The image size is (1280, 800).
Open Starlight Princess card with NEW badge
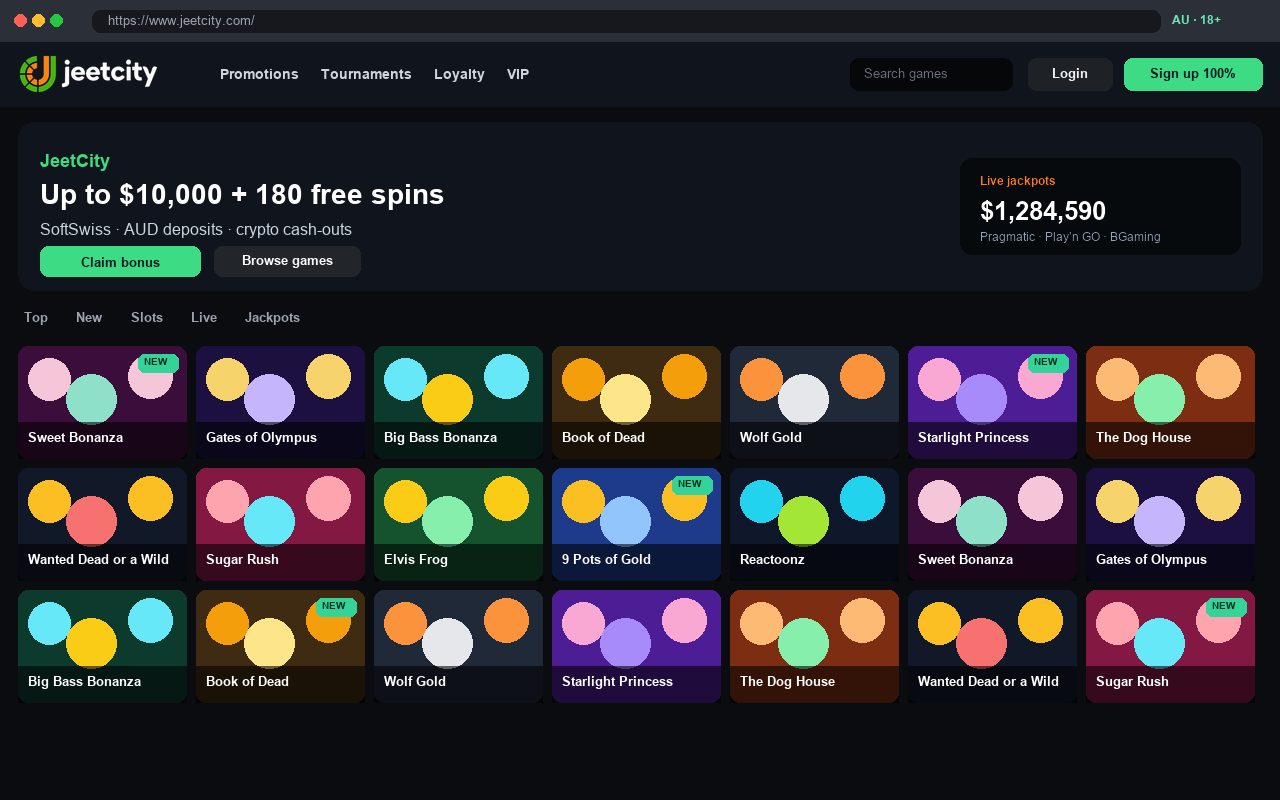click(x=992, y=402)
